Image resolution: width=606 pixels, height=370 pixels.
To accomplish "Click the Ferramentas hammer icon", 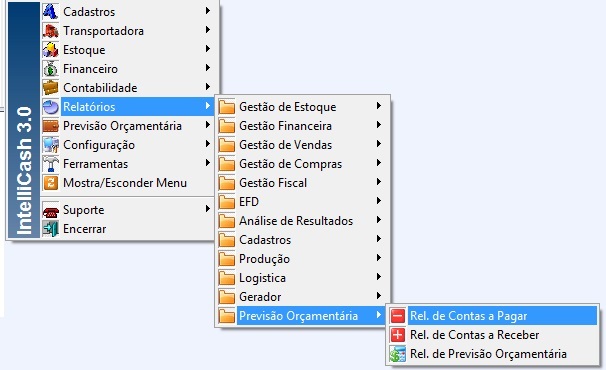I will (x=51, y=164).
